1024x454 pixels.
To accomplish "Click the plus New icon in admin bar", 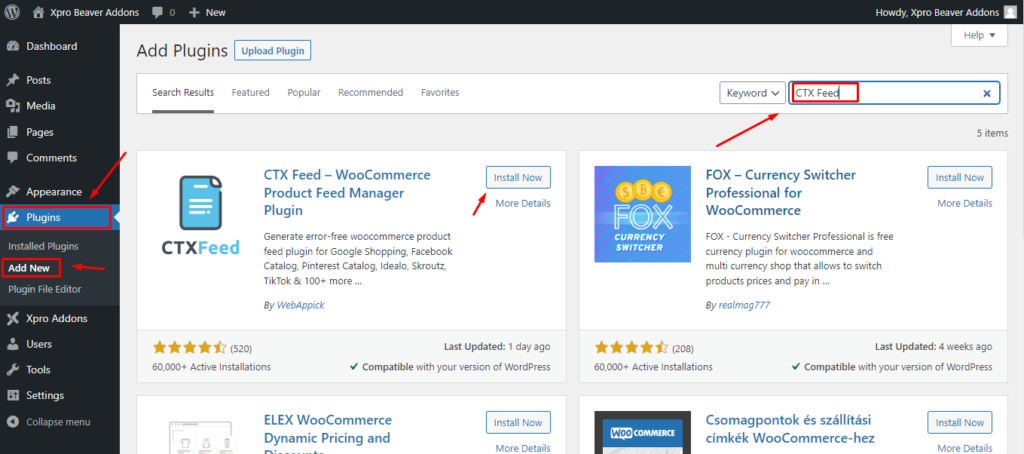I will click(194, 12).
